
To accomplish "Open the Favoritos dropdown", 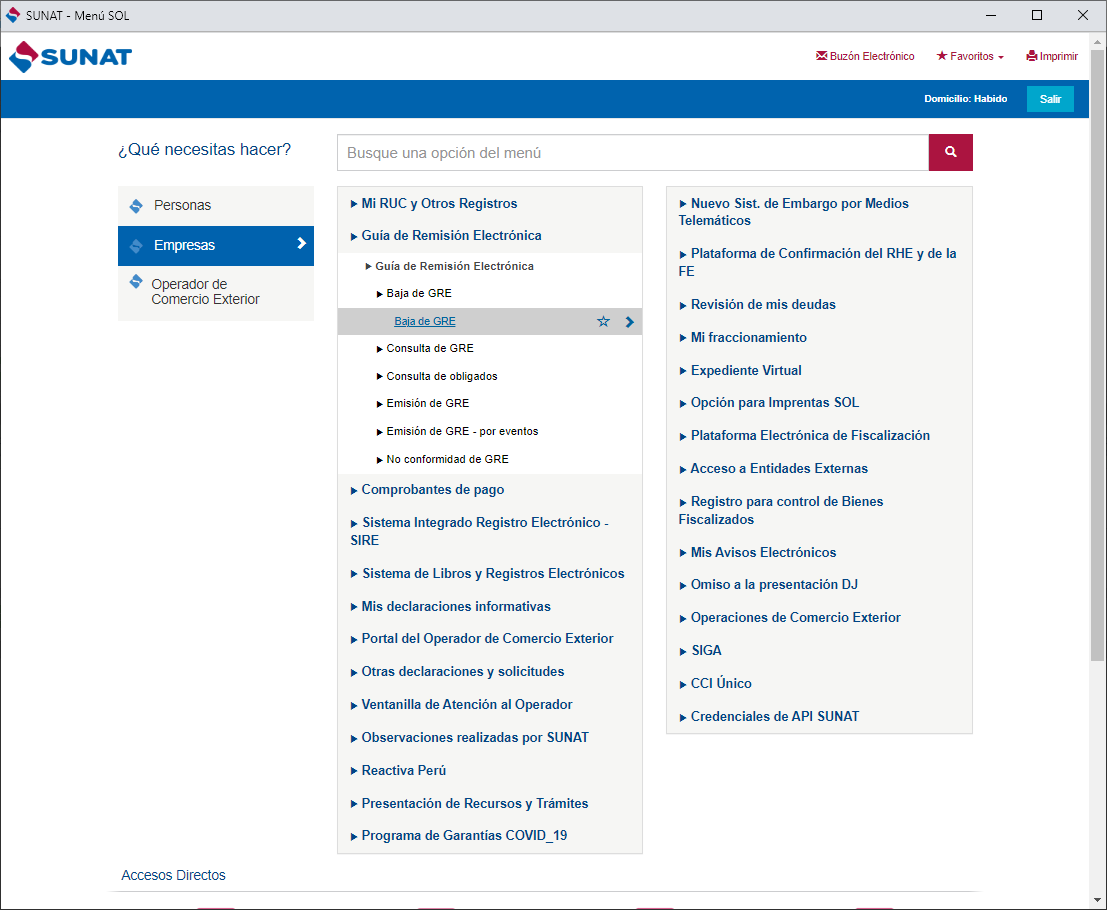I will pos(970,56).
